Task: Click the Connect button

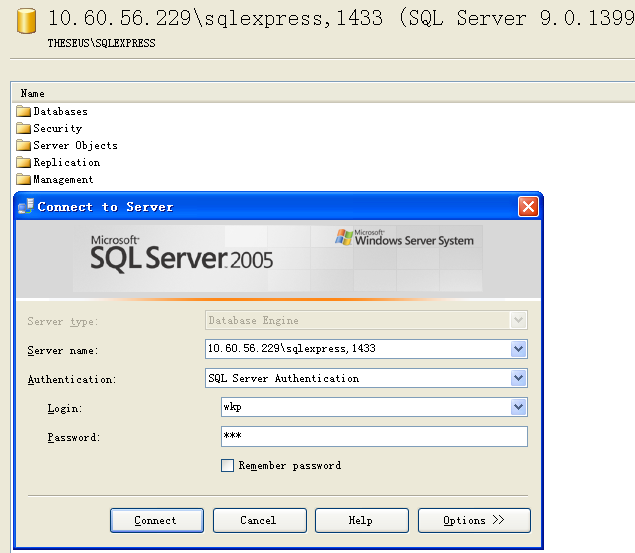Action: (157, 521)
